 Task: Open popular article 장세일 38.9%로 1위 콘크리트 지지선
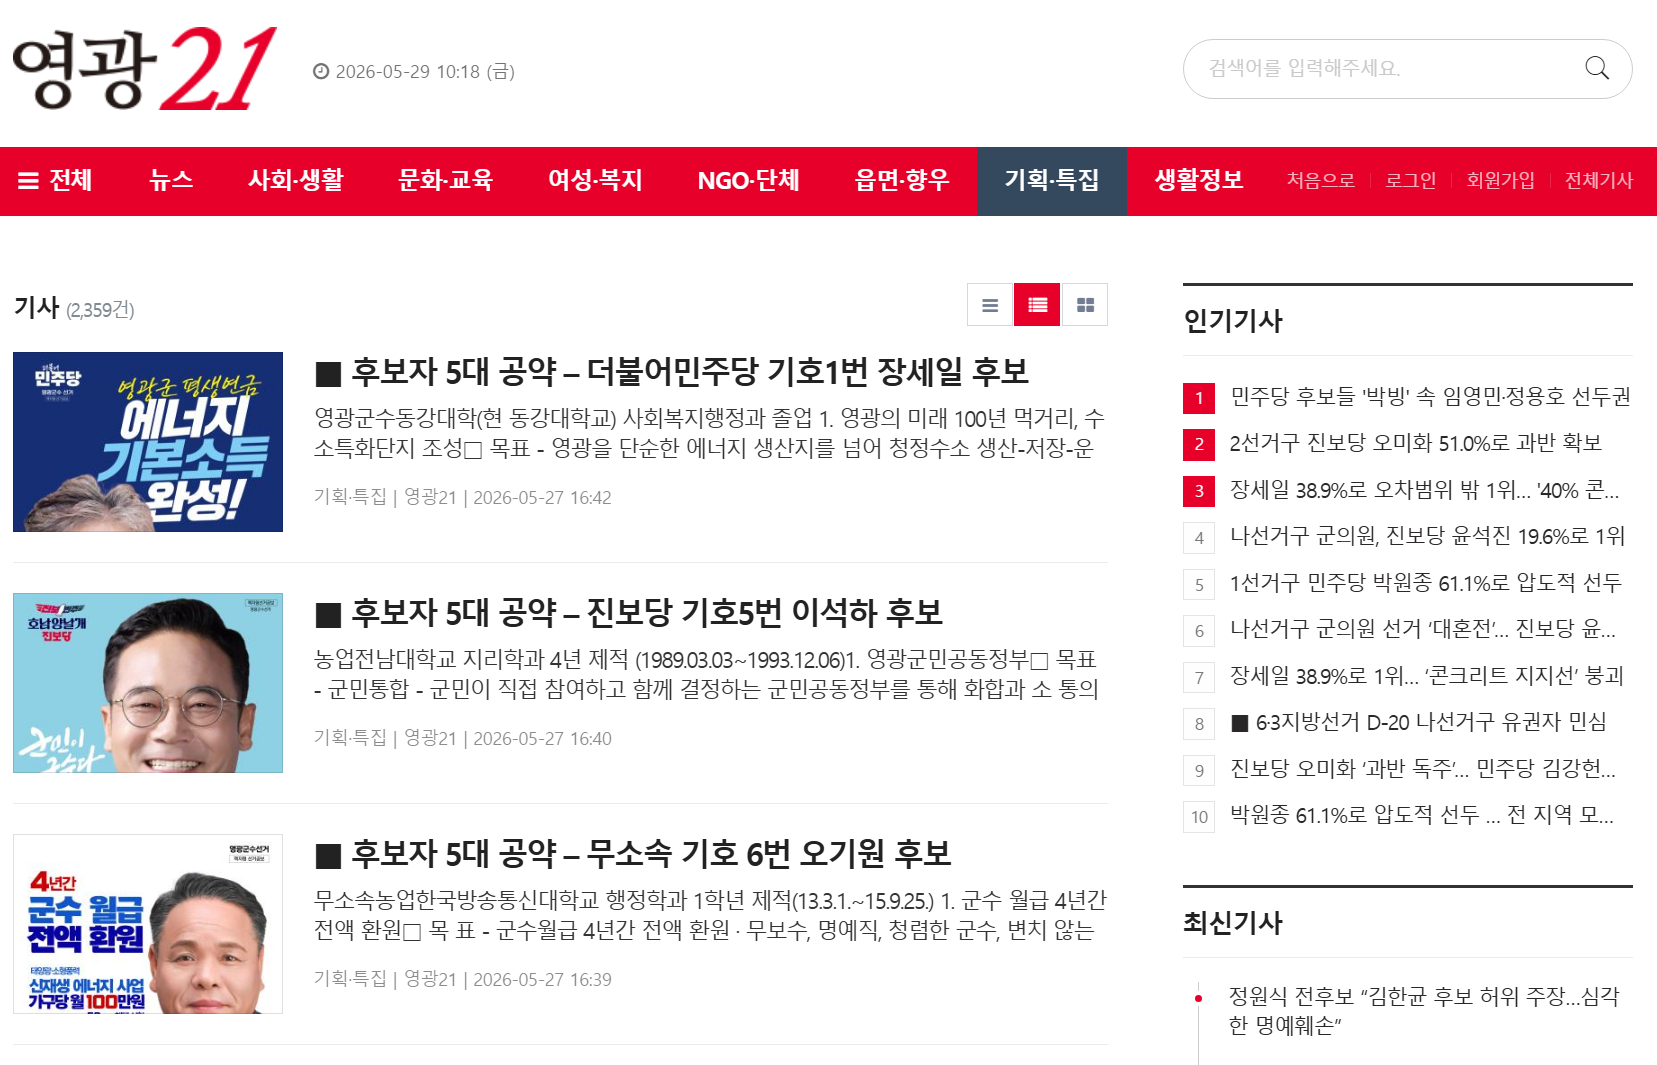1427,676
